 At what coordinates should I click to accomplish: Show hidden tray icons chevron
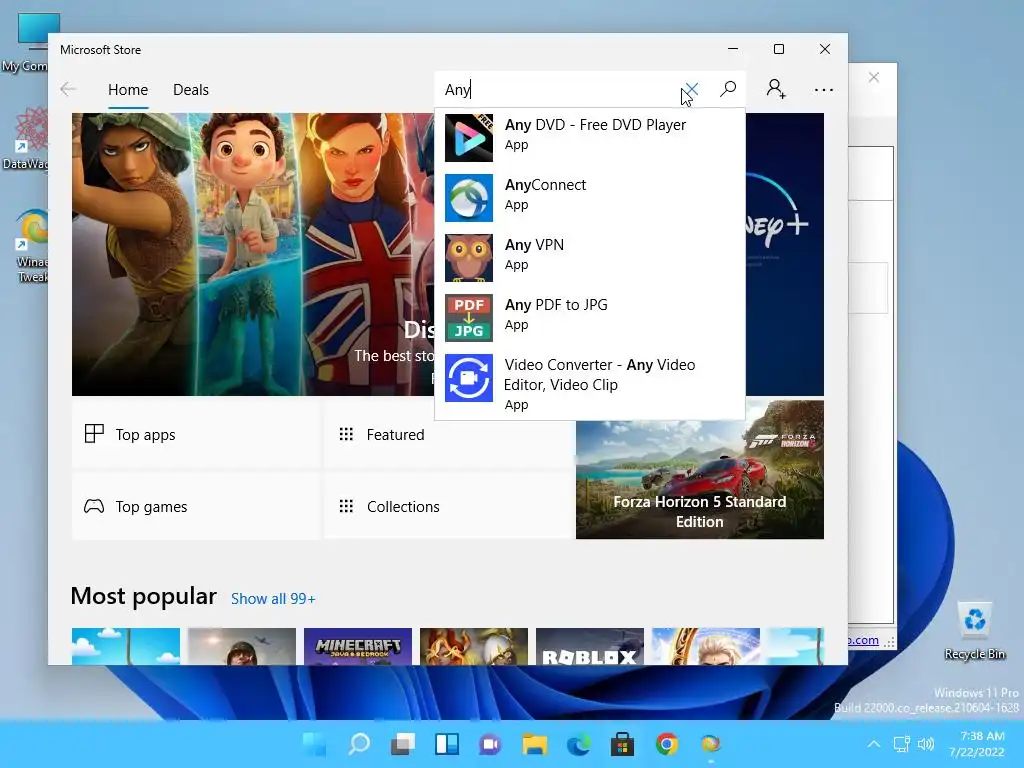873,744
